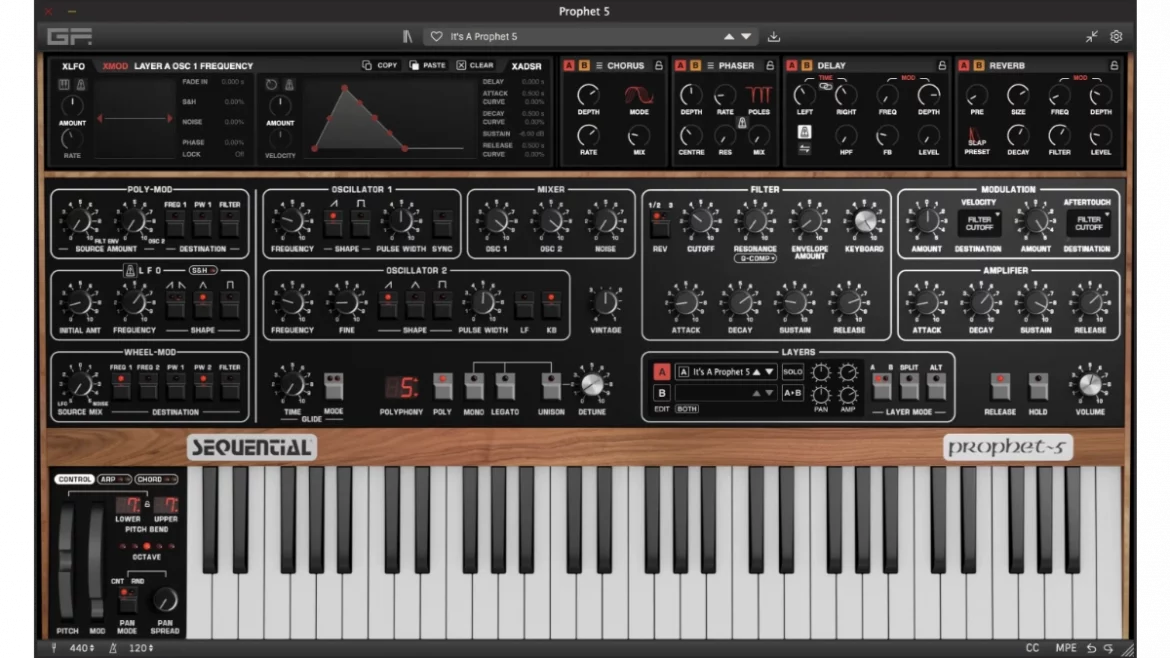Image resolution: width=1170 pixels, height=658 pixels.
Task: Switch to the XADSR tab
Action: (526, 66)
